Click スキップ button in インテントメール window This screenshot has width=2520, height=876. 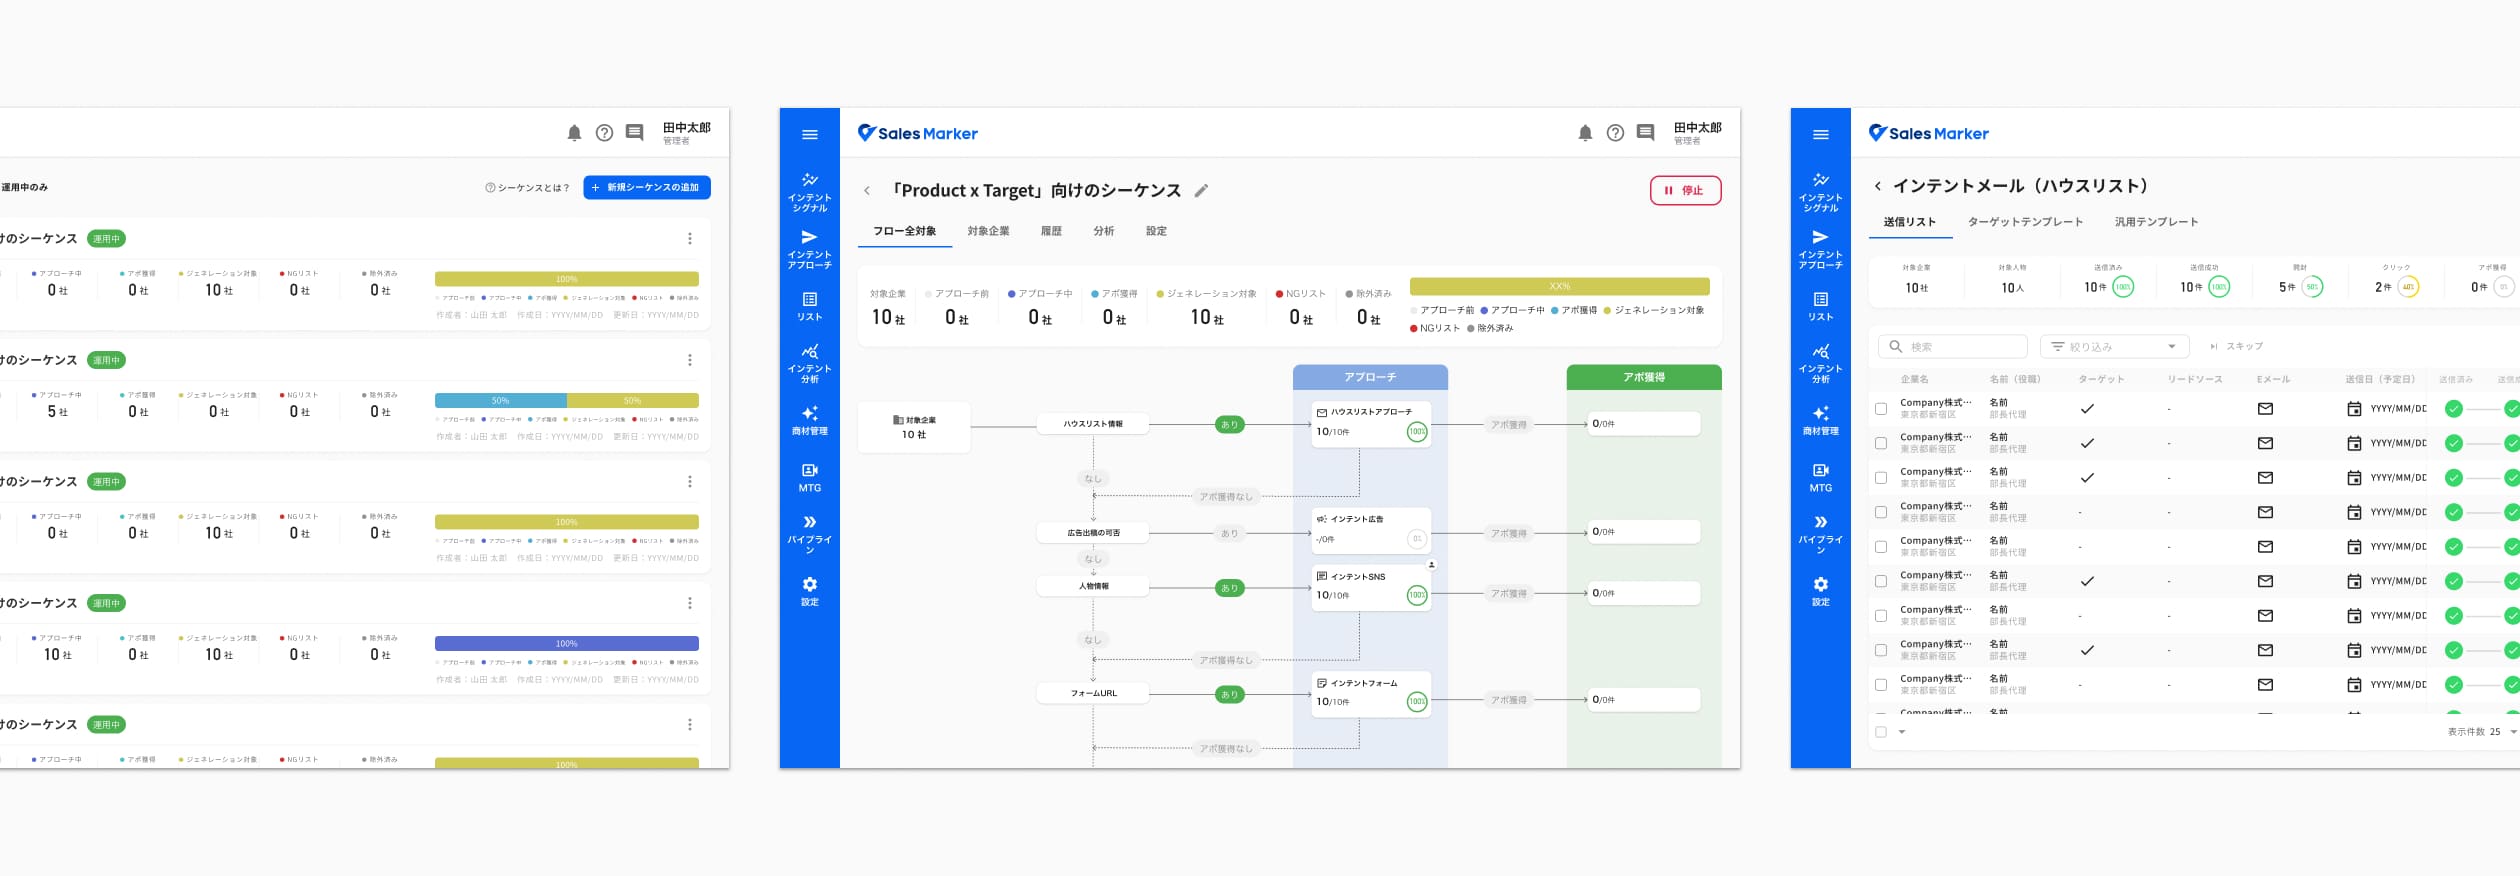(2236, 346)
